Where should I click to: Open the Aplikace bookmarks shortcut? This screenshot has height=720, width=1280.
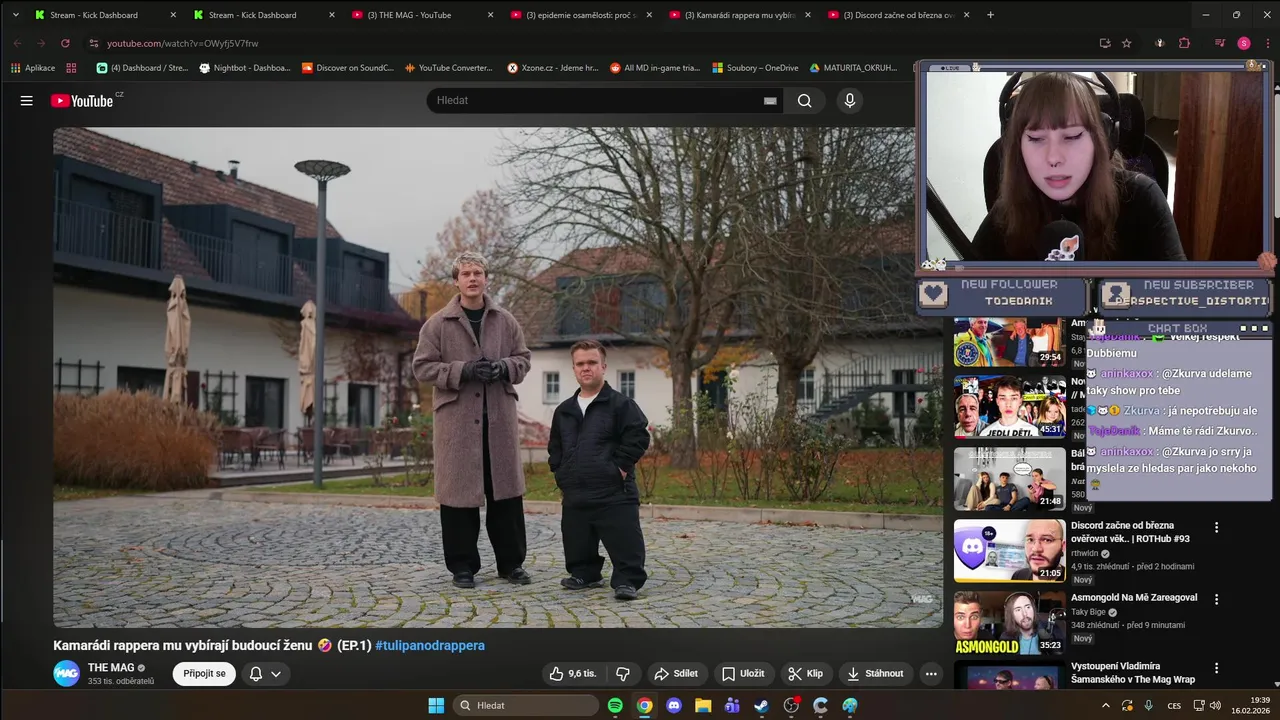tap(33, 68)
